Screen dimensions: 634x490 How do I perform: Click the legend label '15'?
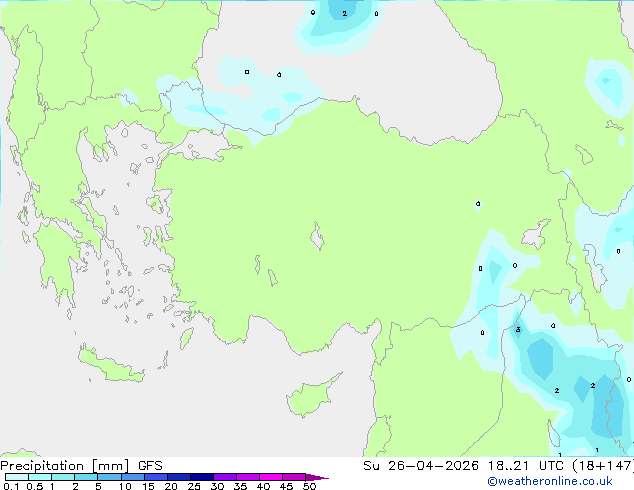148,486
